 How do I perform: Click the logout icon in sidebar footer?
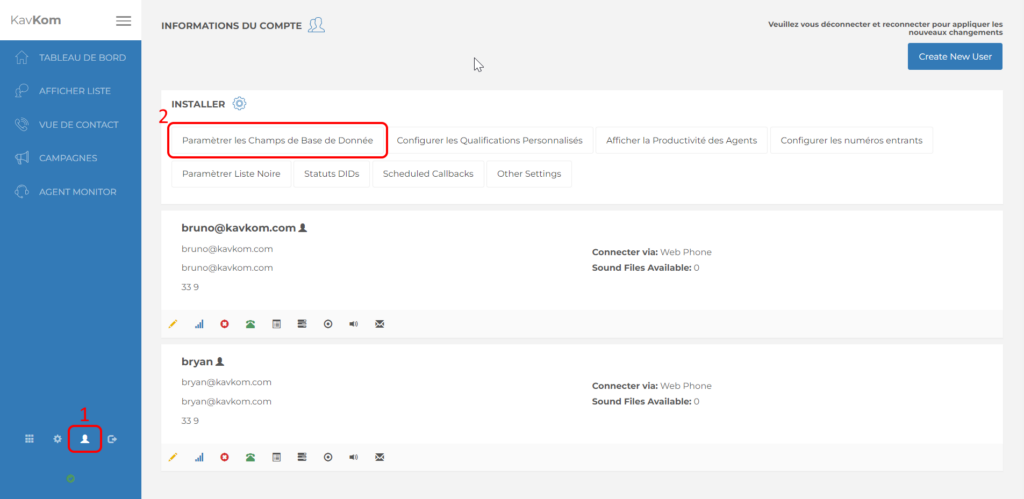tap(112, 438)
